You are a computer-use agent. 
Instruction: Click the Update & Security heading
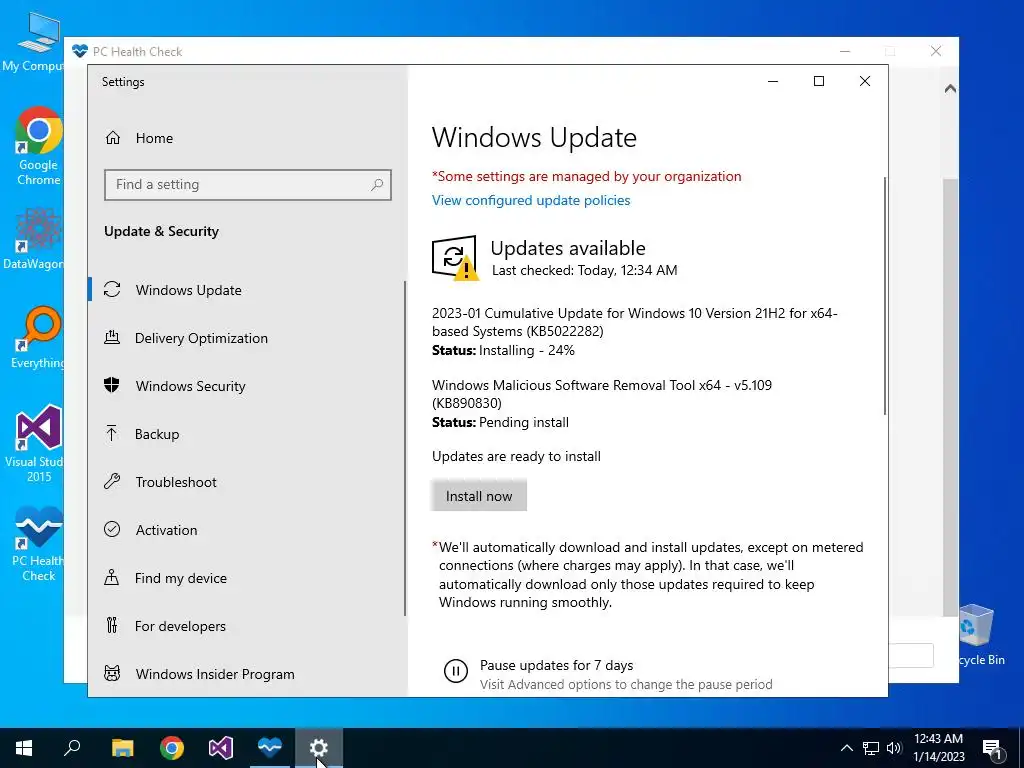click(161, 231)
